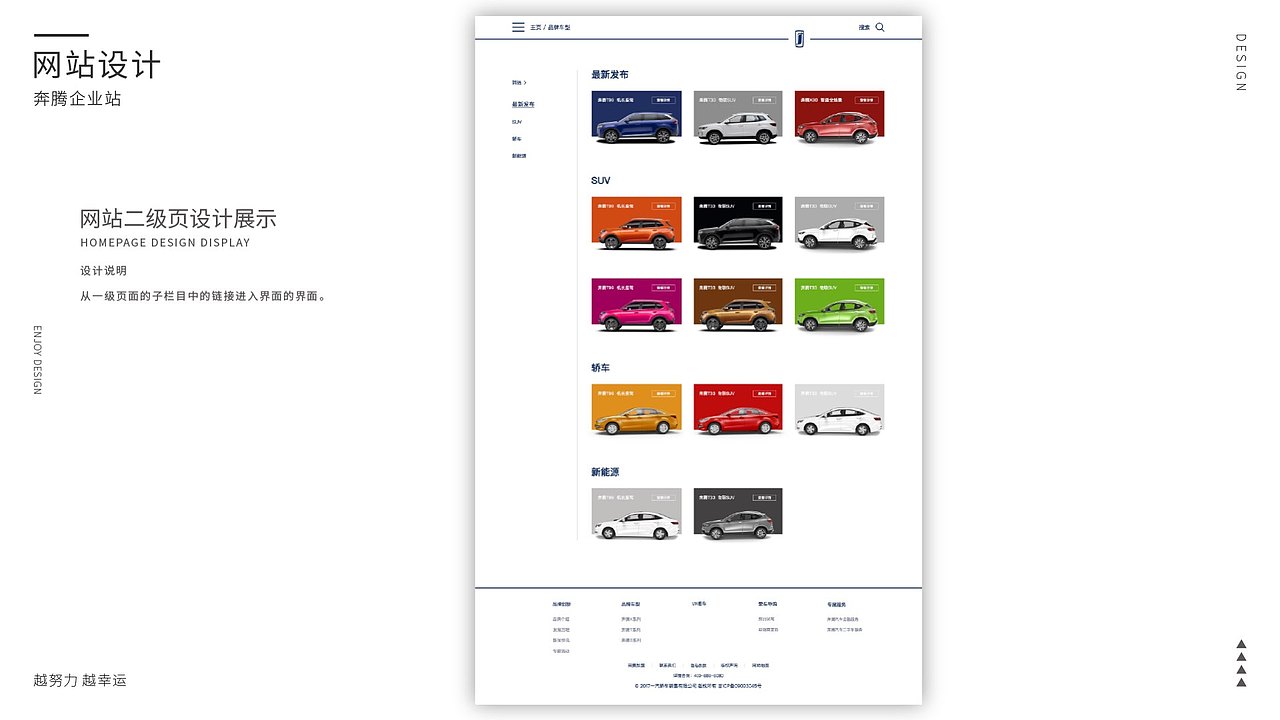The width and height of the screenshot is (1280, 720).
Task: Click the details button on the dark red SUV card
Action: coord(866,100)
